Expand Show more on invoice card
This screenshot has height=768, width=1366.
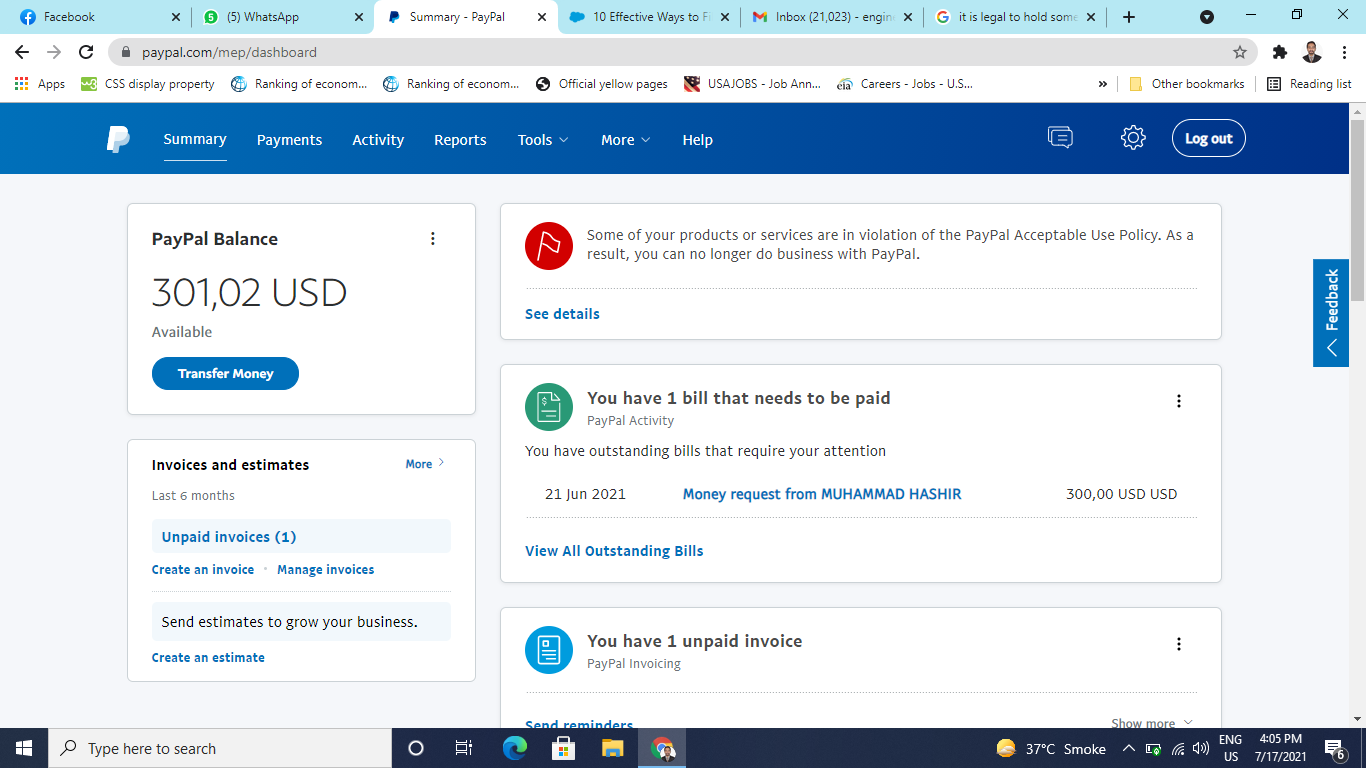click(x=1152, y=723)
